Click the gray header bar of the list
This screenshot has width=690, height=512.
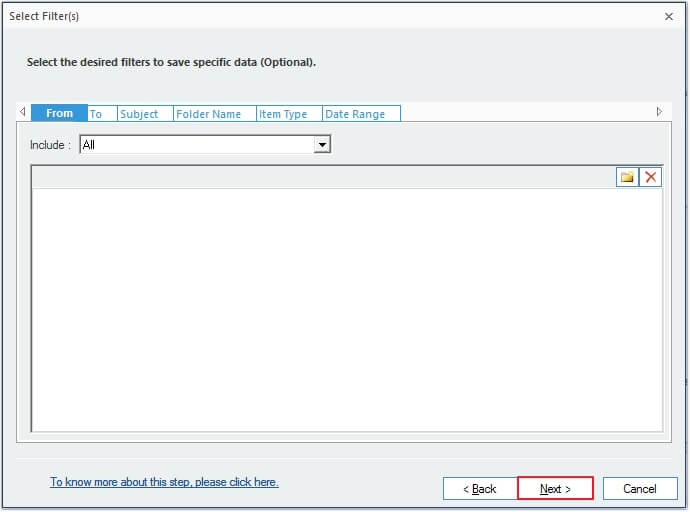pos(320,177)
